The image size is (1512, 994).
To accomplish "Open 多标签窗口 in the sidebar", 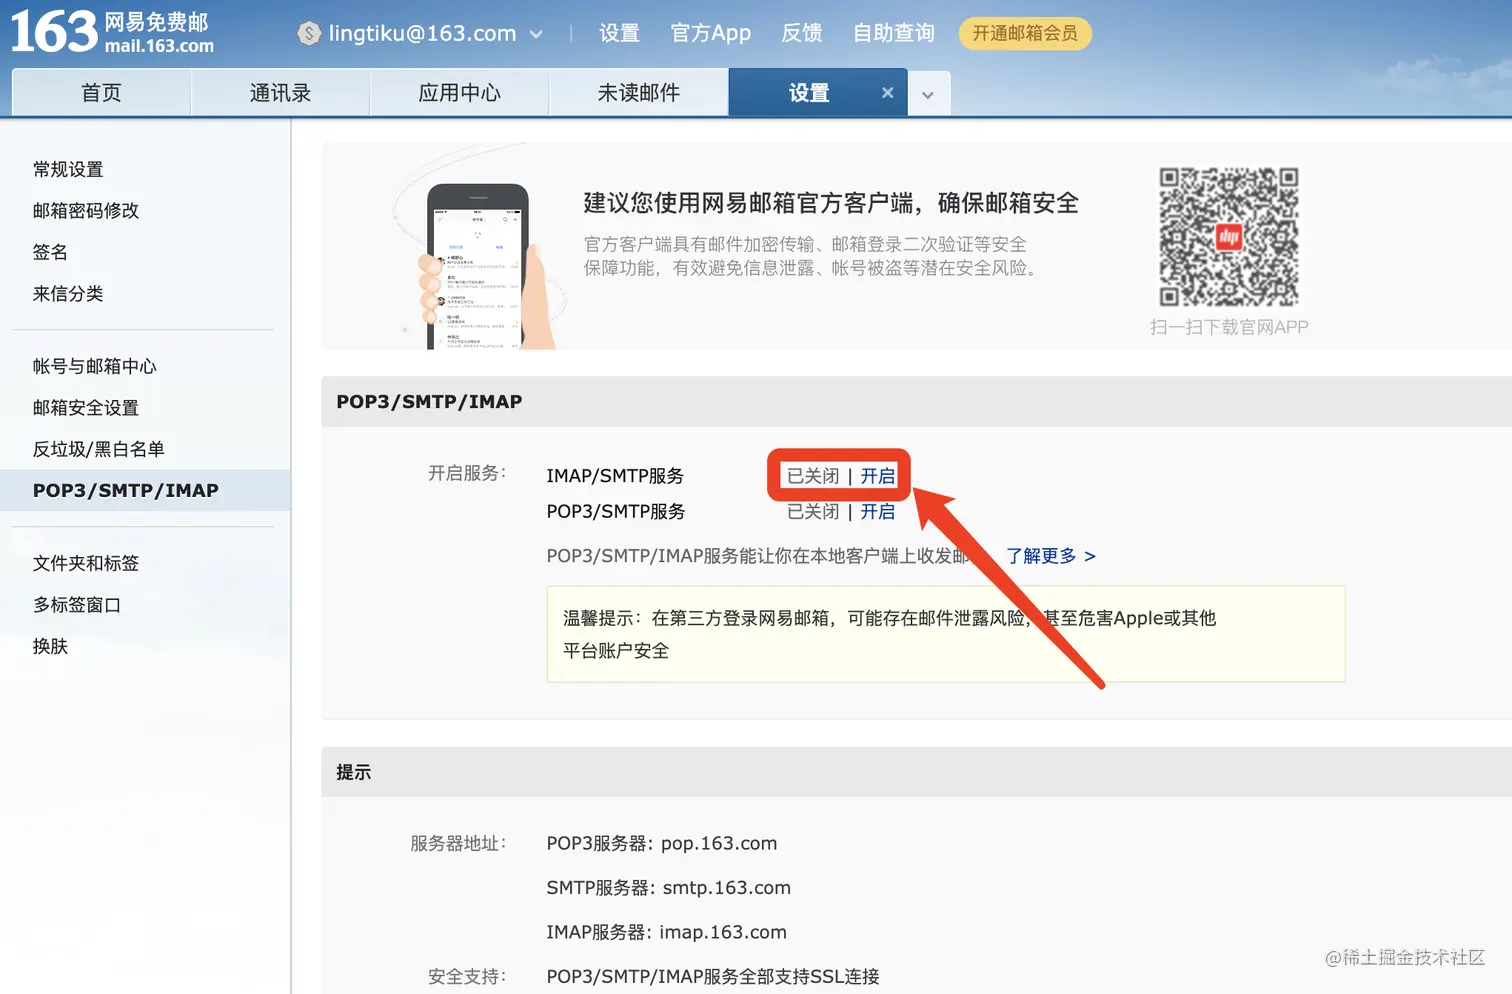I will [x=77, y=605].
